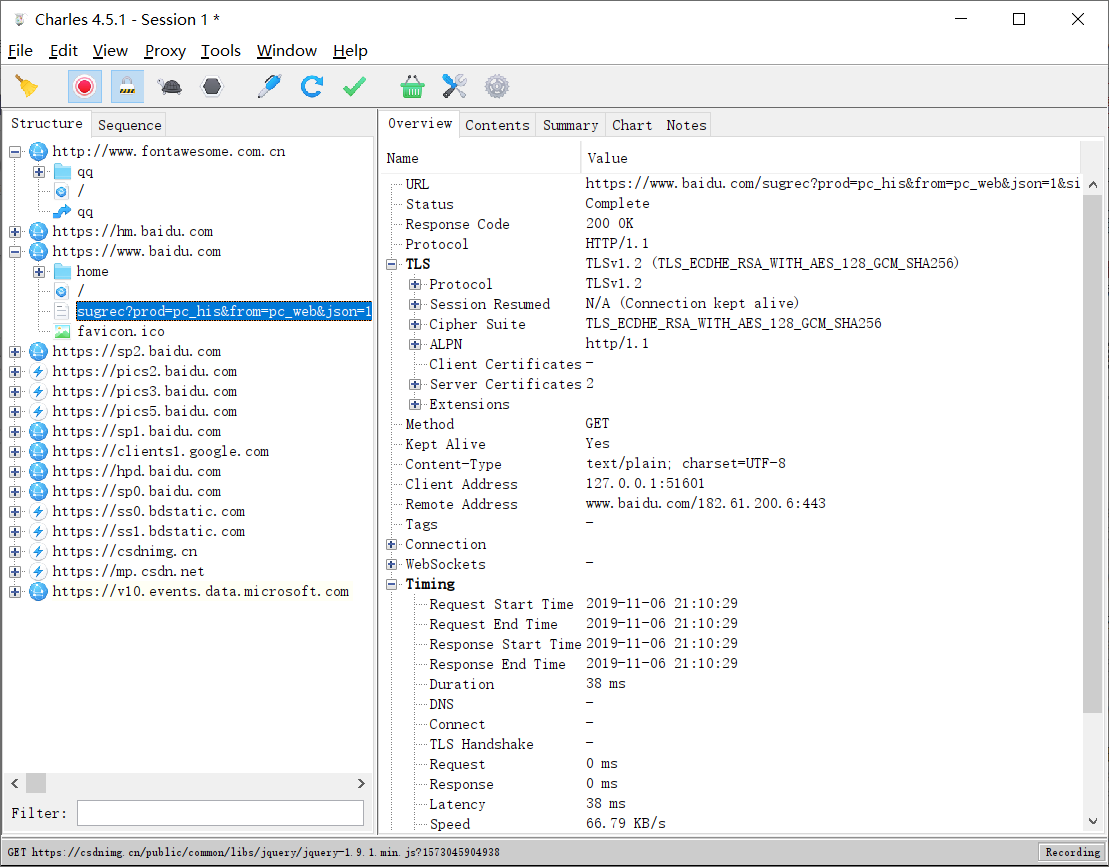Viewport: 1109px width, 867px height.
Task: Toggle recording with the red record icon
Action: 84,86
